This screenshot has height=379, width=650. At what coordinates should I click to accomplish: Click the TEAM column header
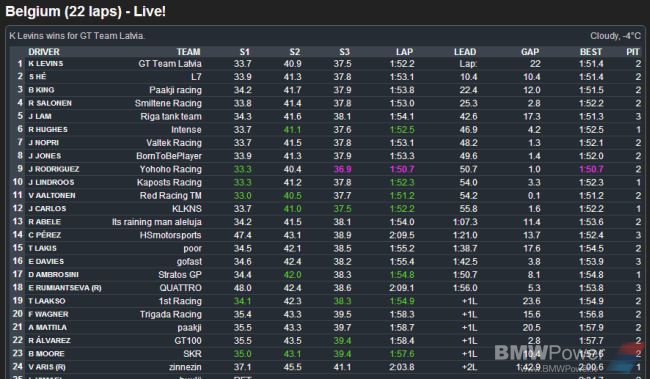click(188, 52)
